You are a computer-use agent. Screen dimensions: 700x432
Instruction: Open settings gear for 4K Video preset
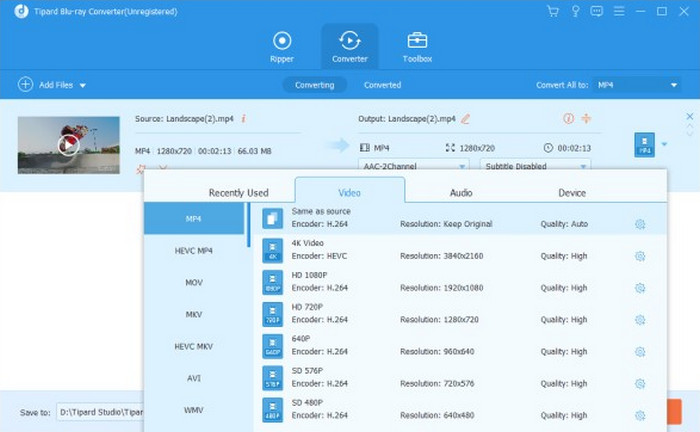[640, 255]
